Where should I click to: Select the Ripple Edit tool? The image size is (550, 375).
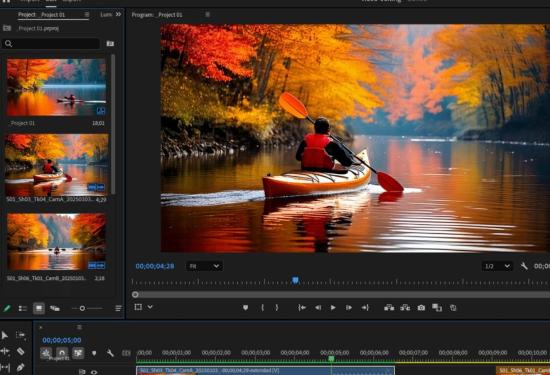pyautogui.click(x=5, y=351)
